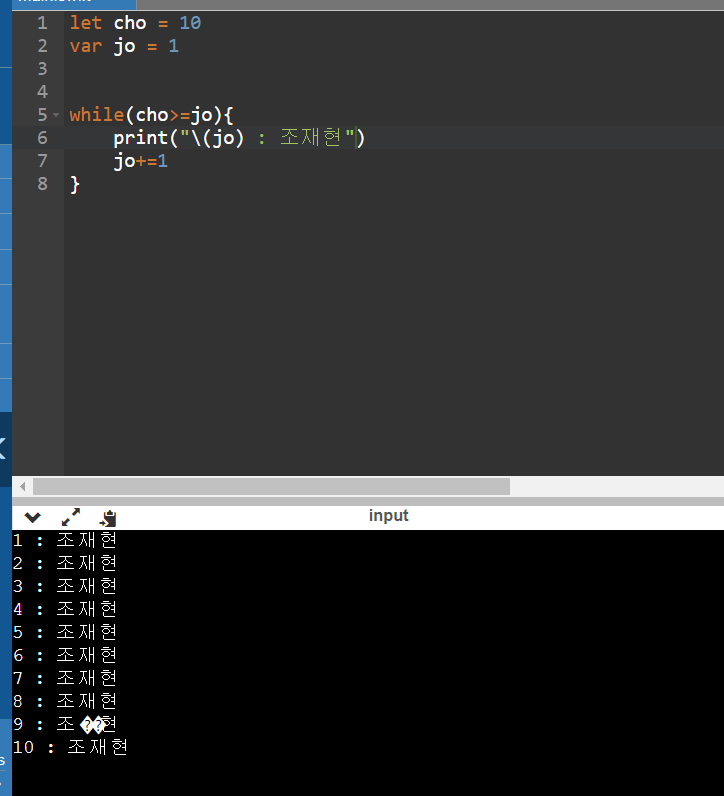Screen dimensions: 724x796
Task: Fold the while loop at line 5
Action: (x=56, y=115)
